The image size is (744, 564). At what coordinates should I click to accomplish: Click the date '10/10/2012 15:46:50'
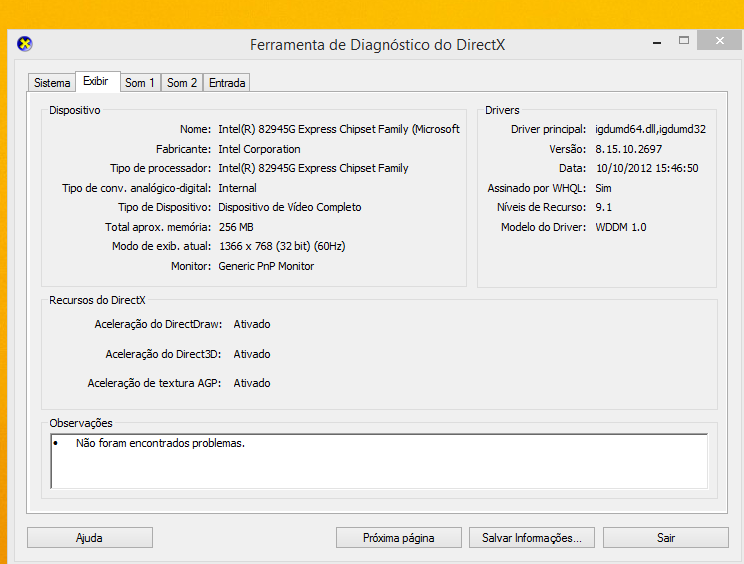tap(647, 168)
